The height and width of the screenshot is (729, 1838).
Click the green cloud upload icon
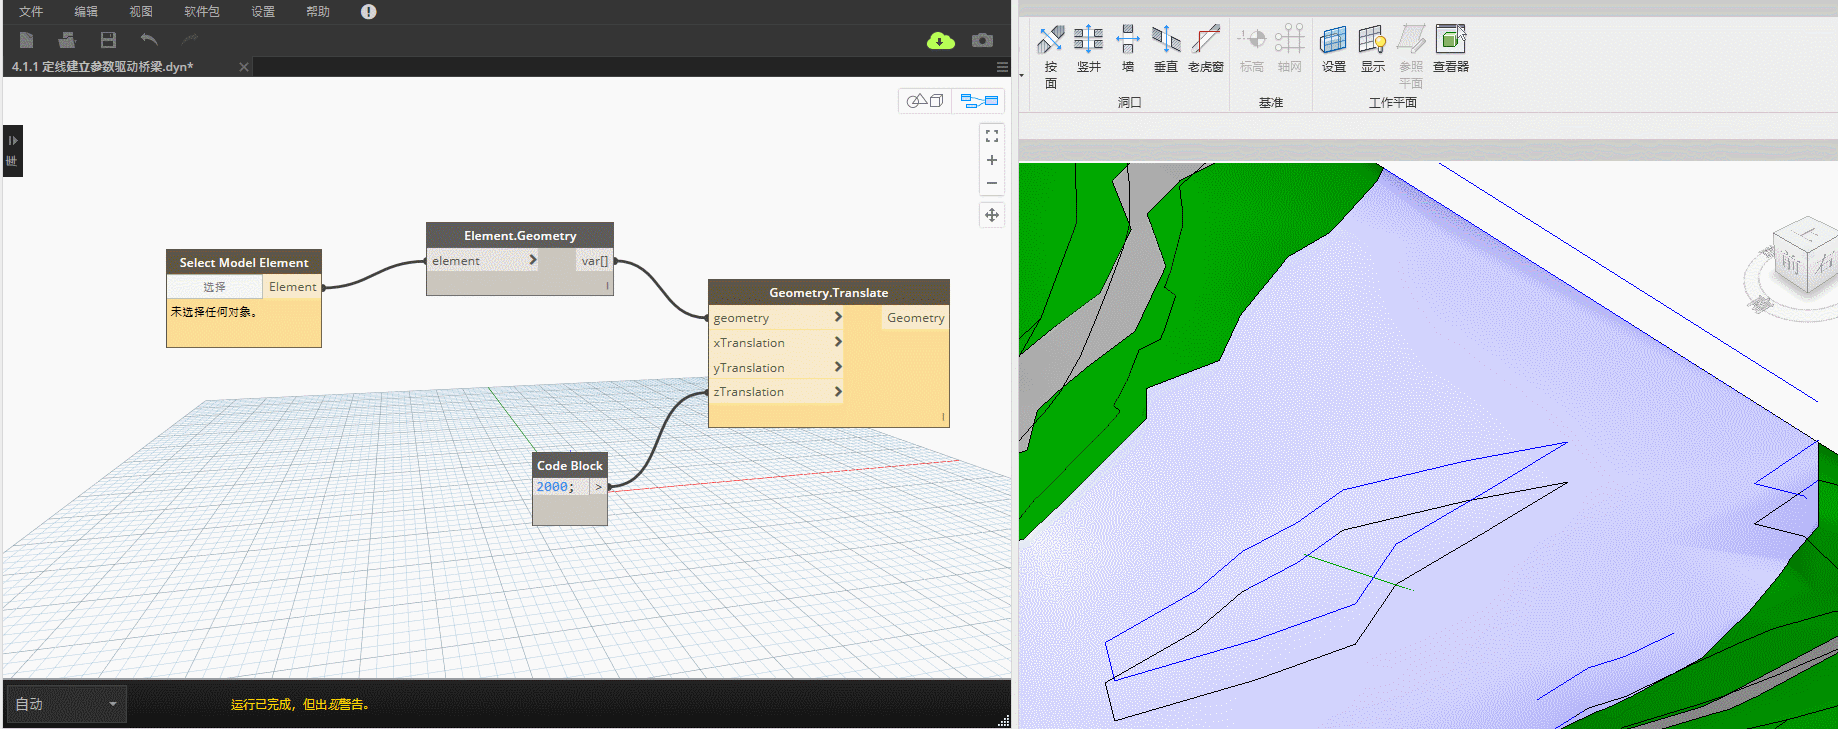941,40
